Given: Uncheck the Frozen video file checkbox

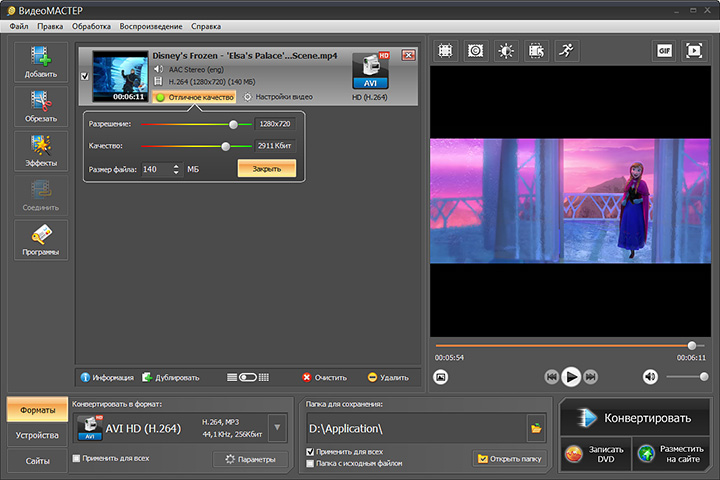Looking at the screenshot, I should (85, 76).
